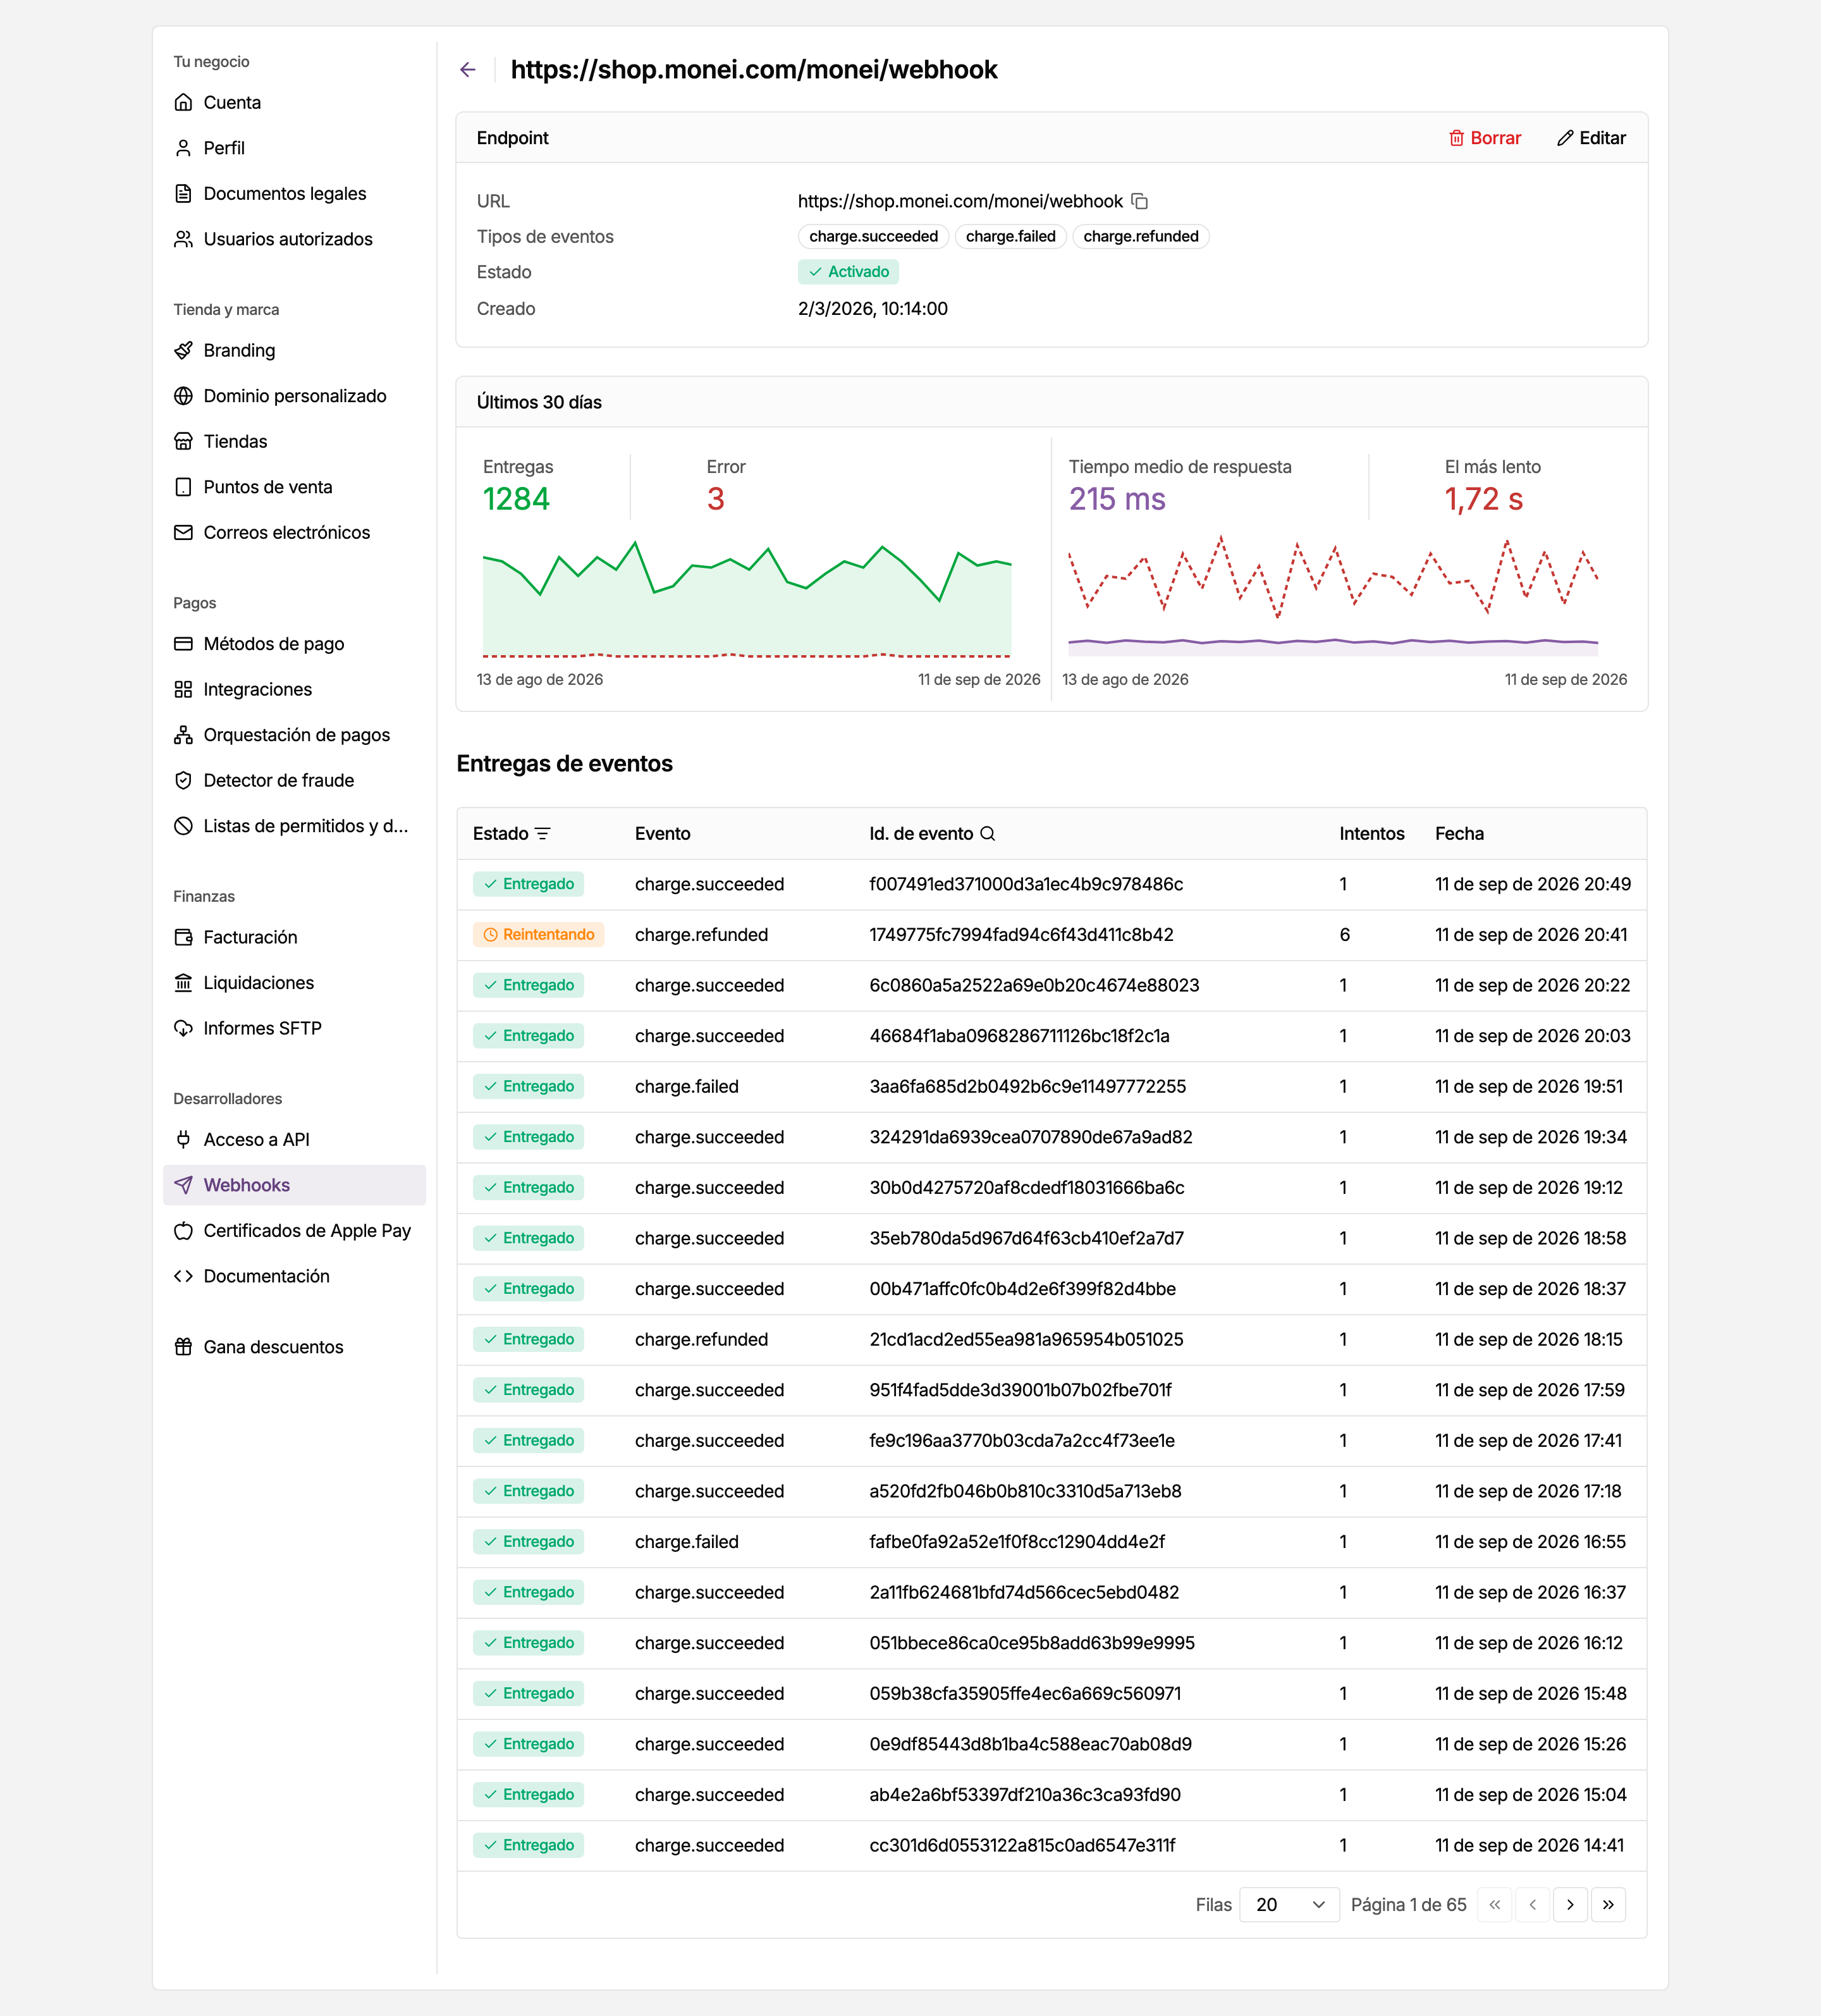Click the Métodos de pago card icon
This screenshot has width=1821, height=2016.
183,644
